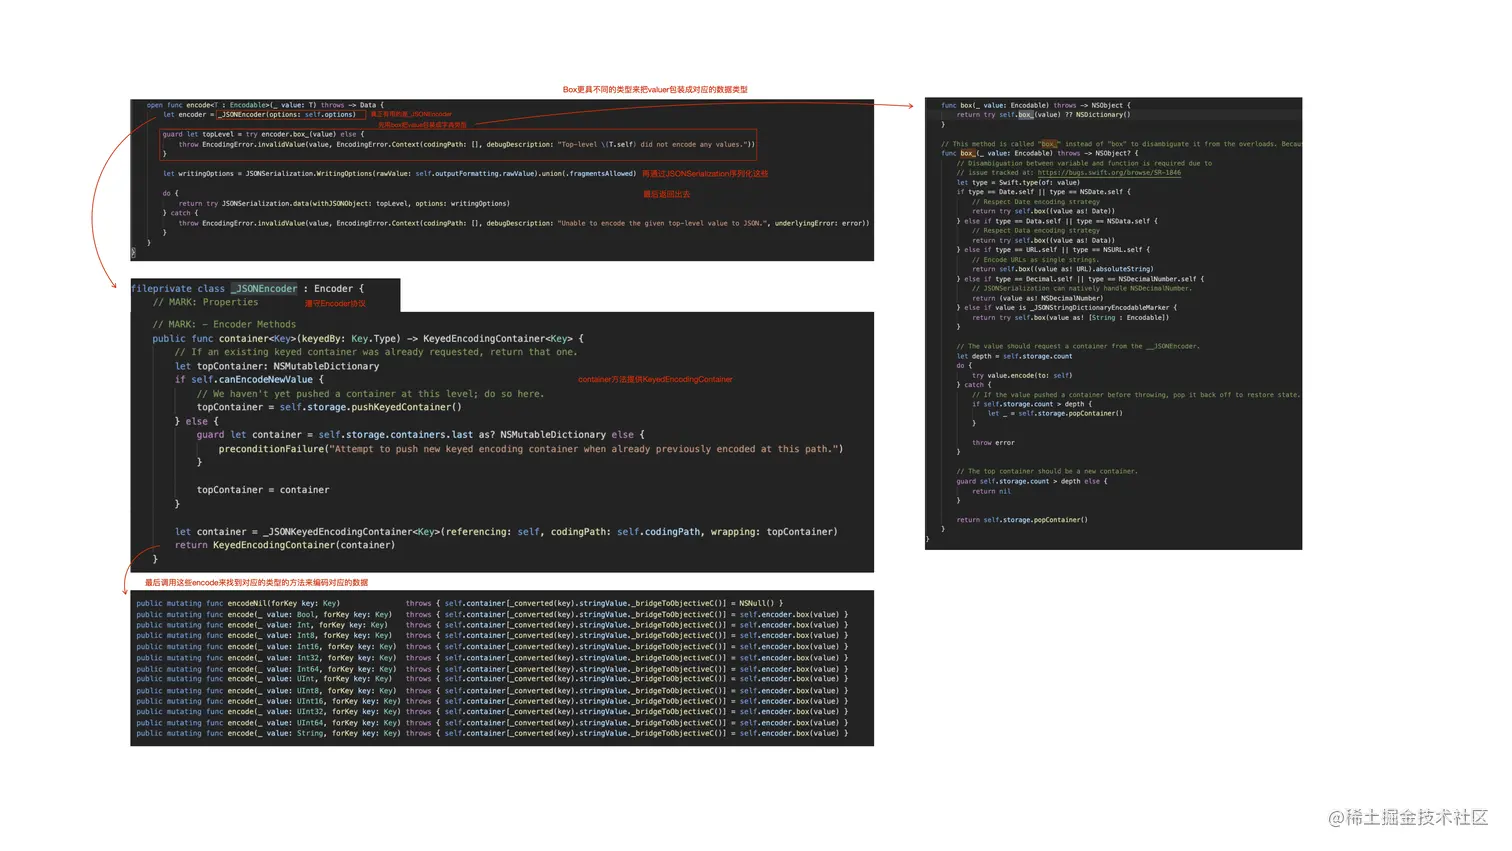Click the 最后返回出去 annotation text
Screen dimensions: 1512x851
665,193
